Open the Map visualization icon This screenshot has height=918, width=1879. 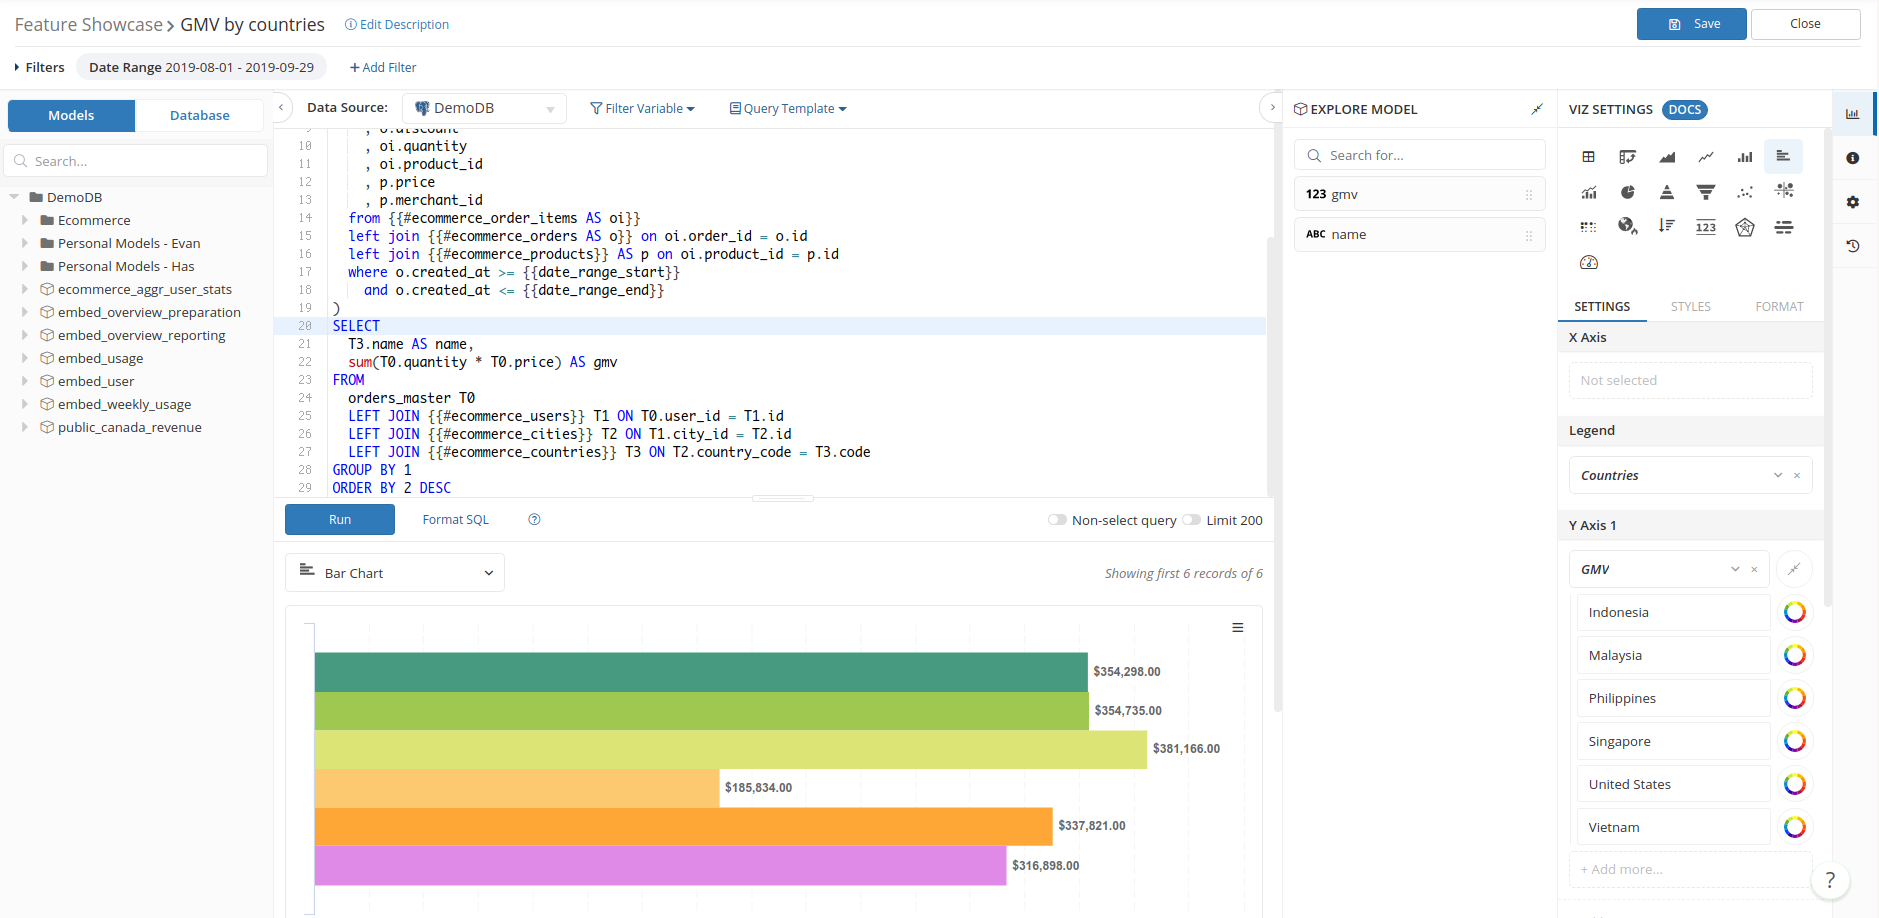coord(1628,227)
